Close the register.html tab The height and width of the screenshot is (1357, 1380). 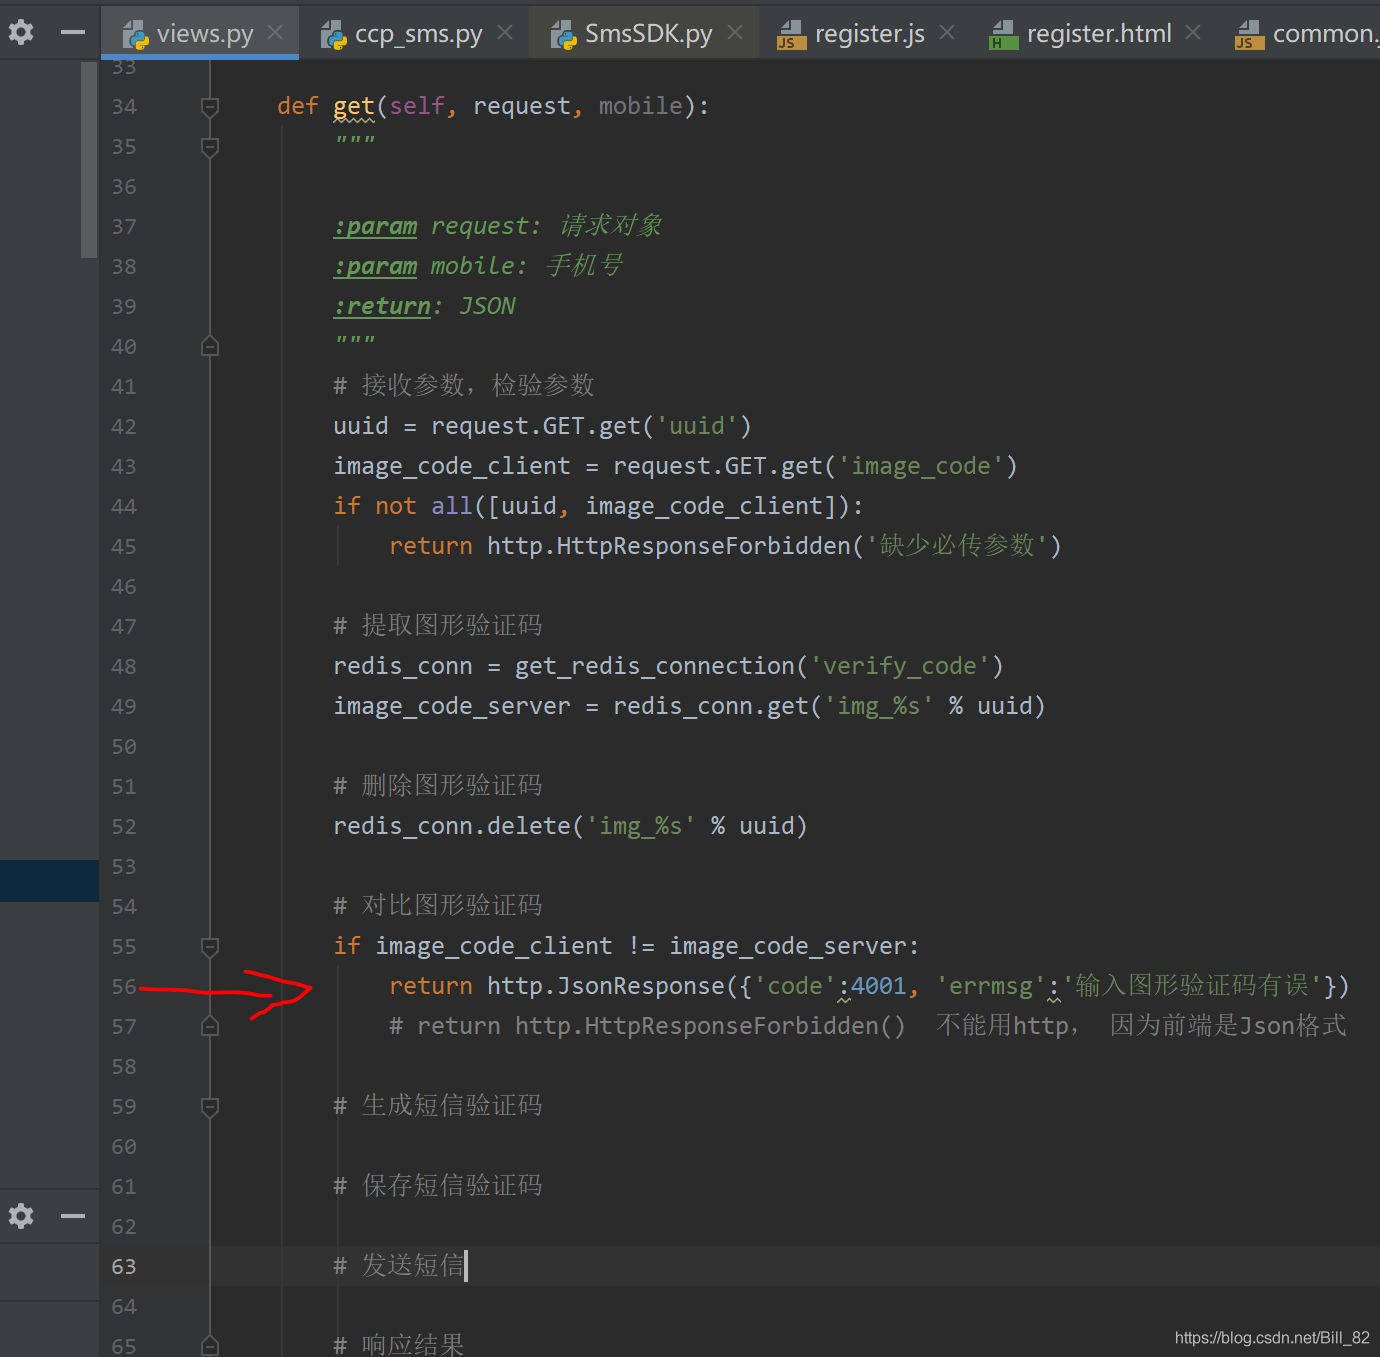tap(1194, 33)
